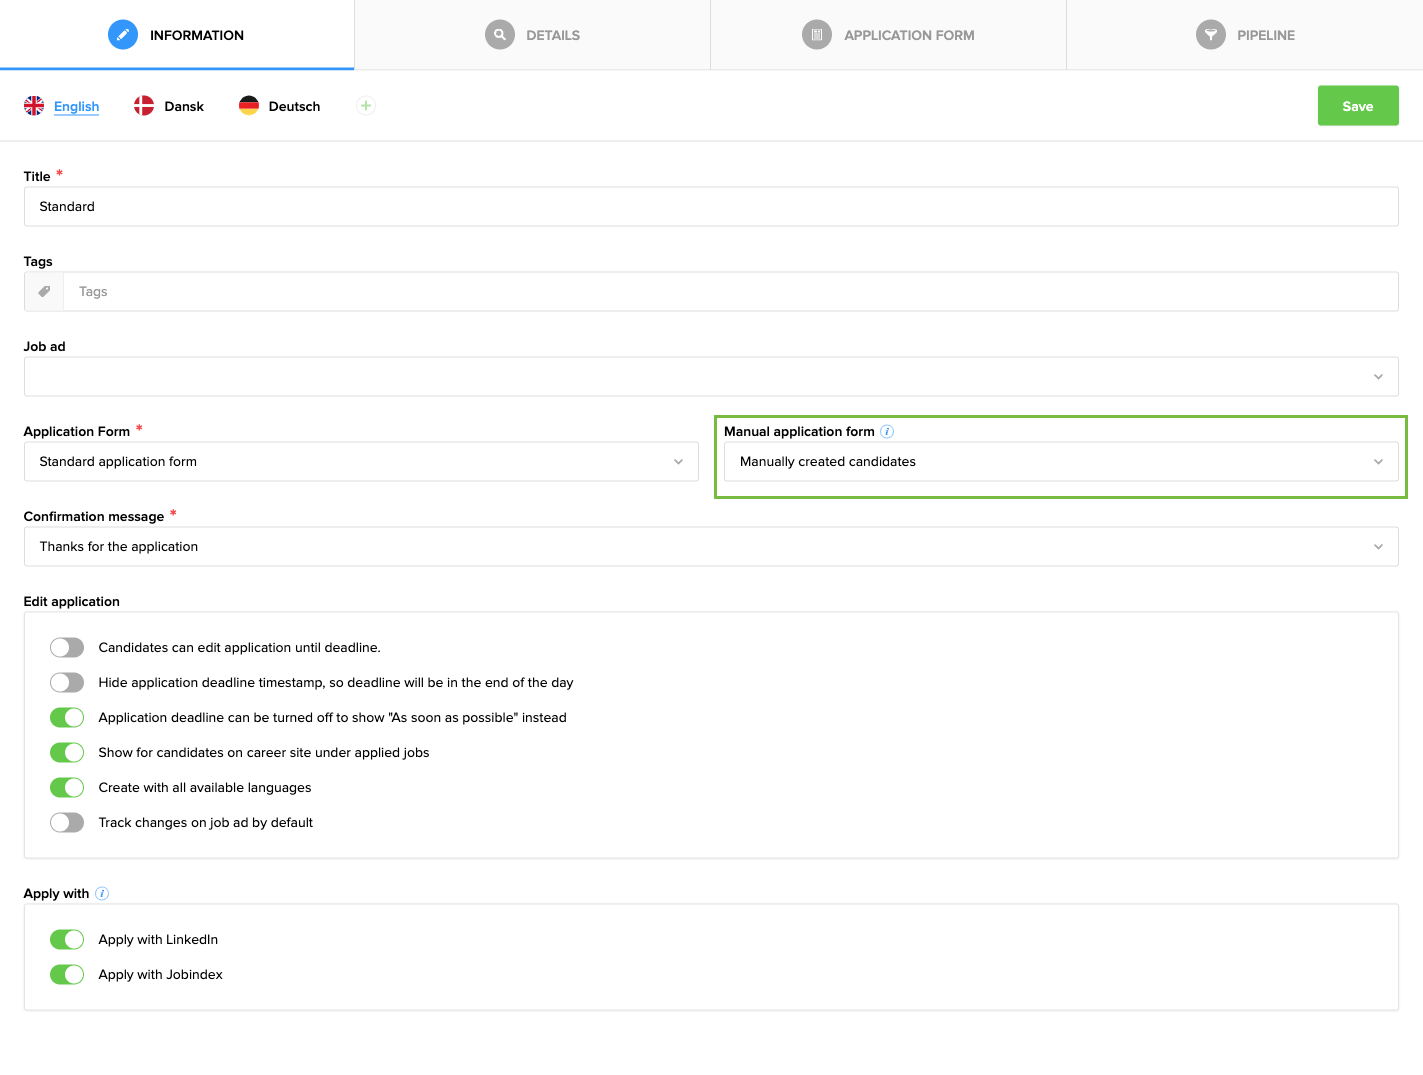
Task: Select the Deutsch flag icon
Action: tap(249, 105)
